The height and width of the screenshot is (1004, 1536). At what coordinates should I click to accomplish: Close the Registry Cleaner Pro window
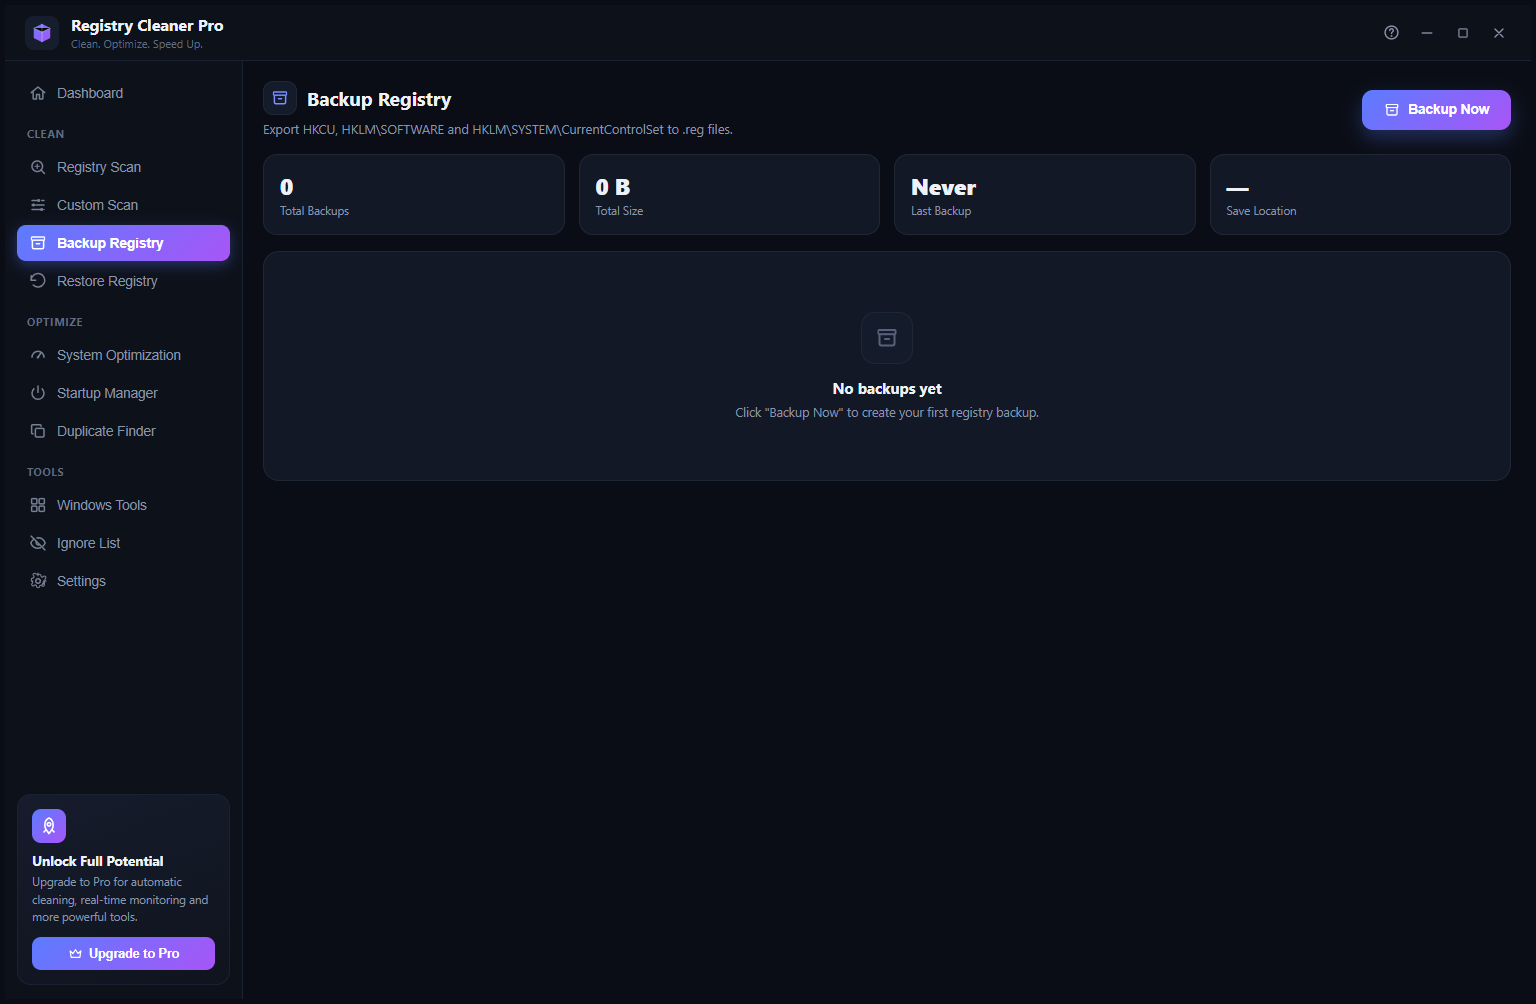coord(1499,33)
